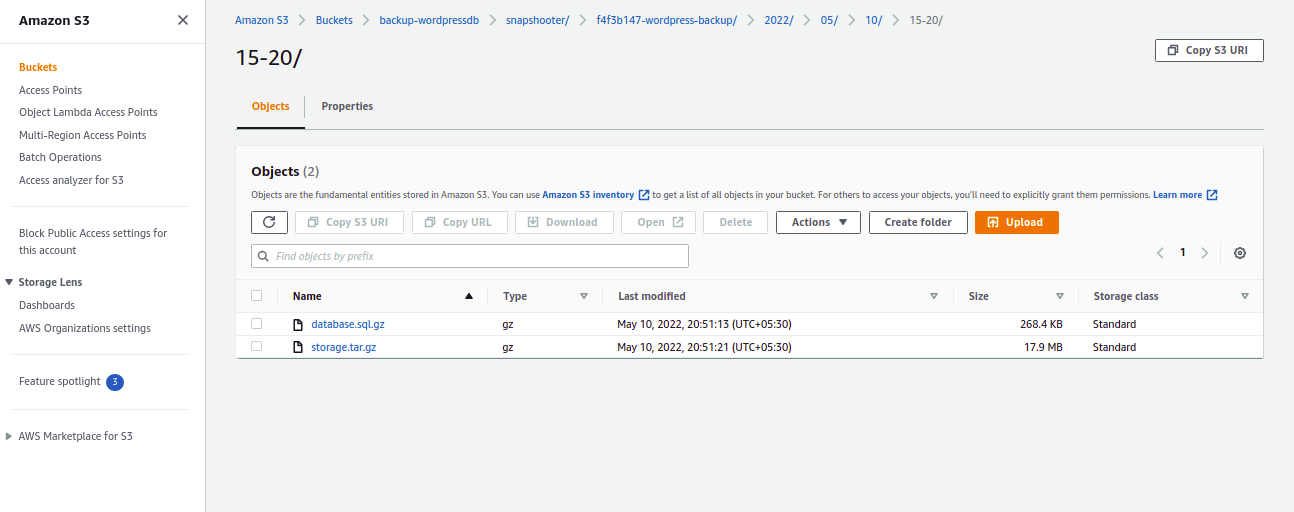Go to 05/ breadcrumb
The height and width of the screenshot is (512, 1294).
828,20
